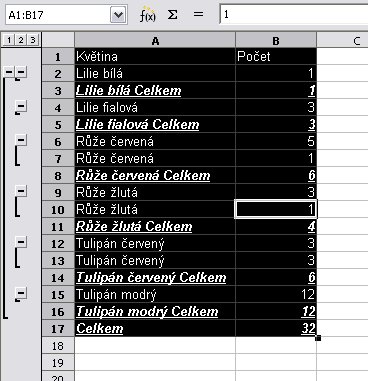
Task: Collapse the Tulipán červený group at row 12
Action: pyautogui.click(x=21, y=242)
